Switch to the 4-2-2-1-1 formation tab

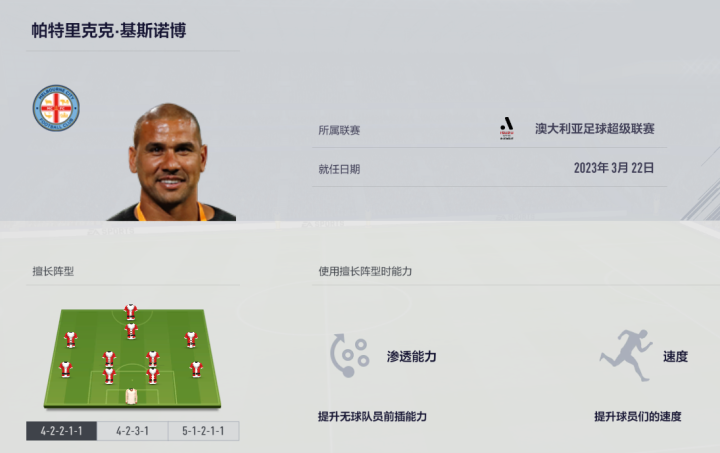62,431
